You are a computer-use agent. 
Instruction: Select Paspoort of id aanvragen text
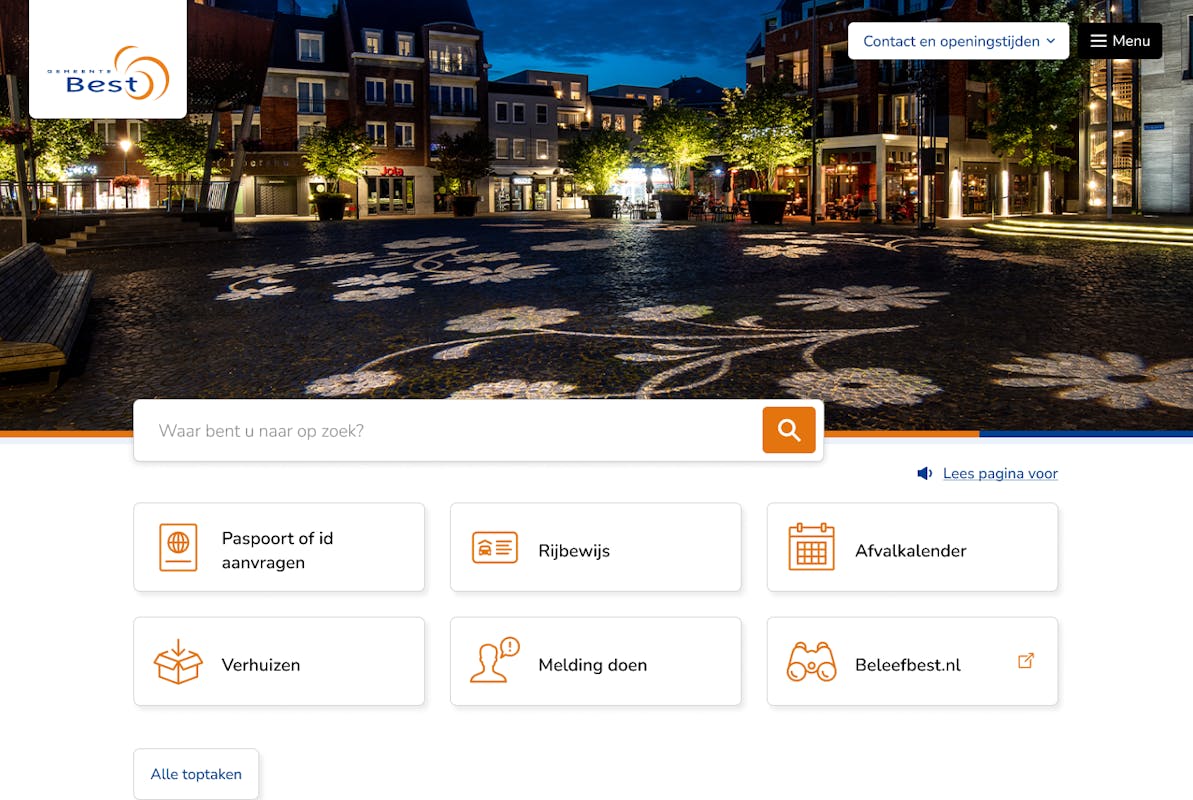277,550
